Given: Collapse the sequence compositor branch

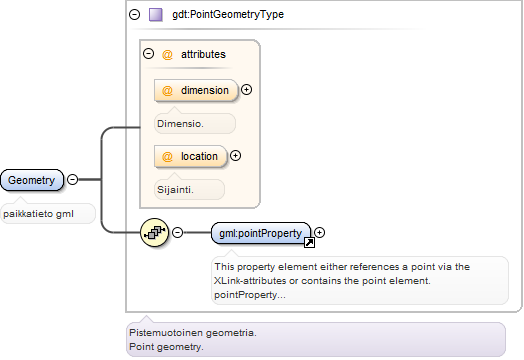Looking at the screenshot, I should pos(177,232).
